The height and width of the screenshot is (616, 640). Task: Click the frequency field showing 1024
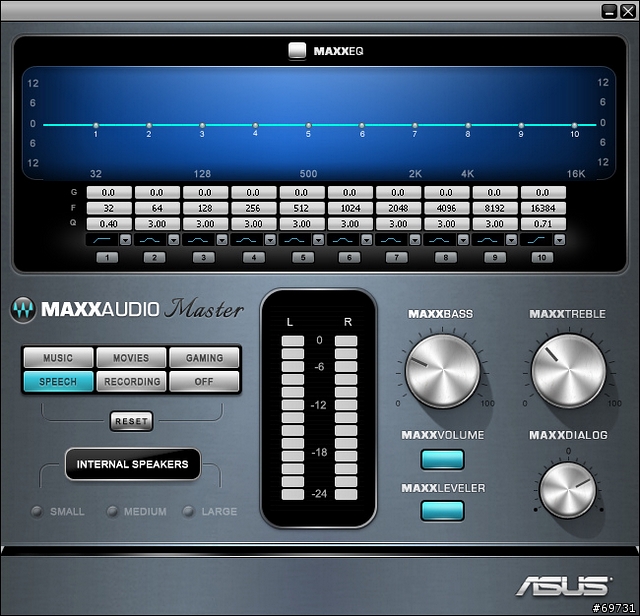pyautogui.click(x=350, y=208)
